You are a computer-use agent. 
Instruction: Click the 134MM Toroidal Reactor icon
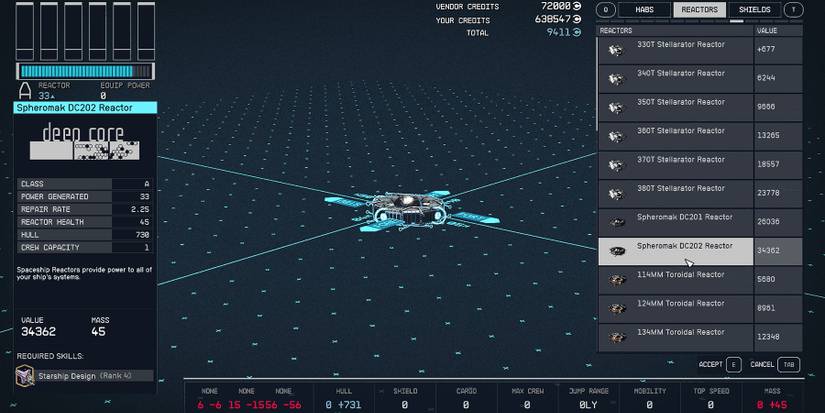coord(617,337)
